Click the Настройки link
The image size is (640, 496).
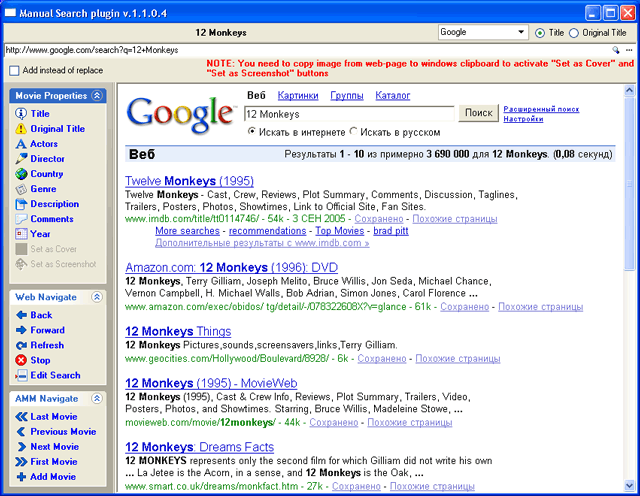pos(523,119)
